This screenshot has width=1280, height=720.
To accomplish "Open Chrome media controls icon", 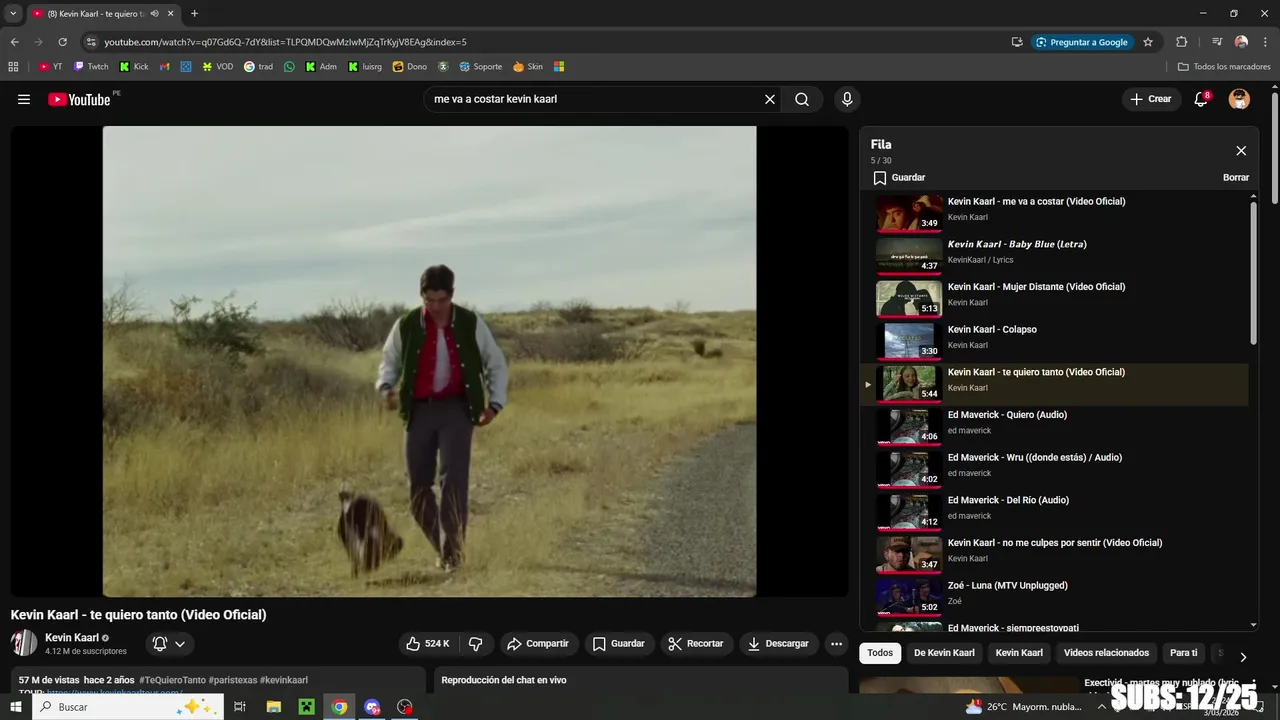I will pos(1217,42).
